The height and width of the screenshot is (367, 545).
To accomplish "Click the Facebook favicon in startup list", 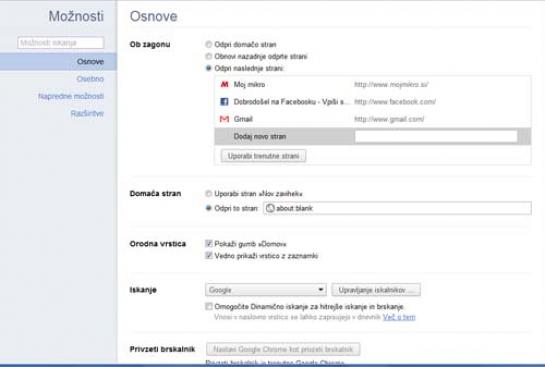I will [225, 101].
